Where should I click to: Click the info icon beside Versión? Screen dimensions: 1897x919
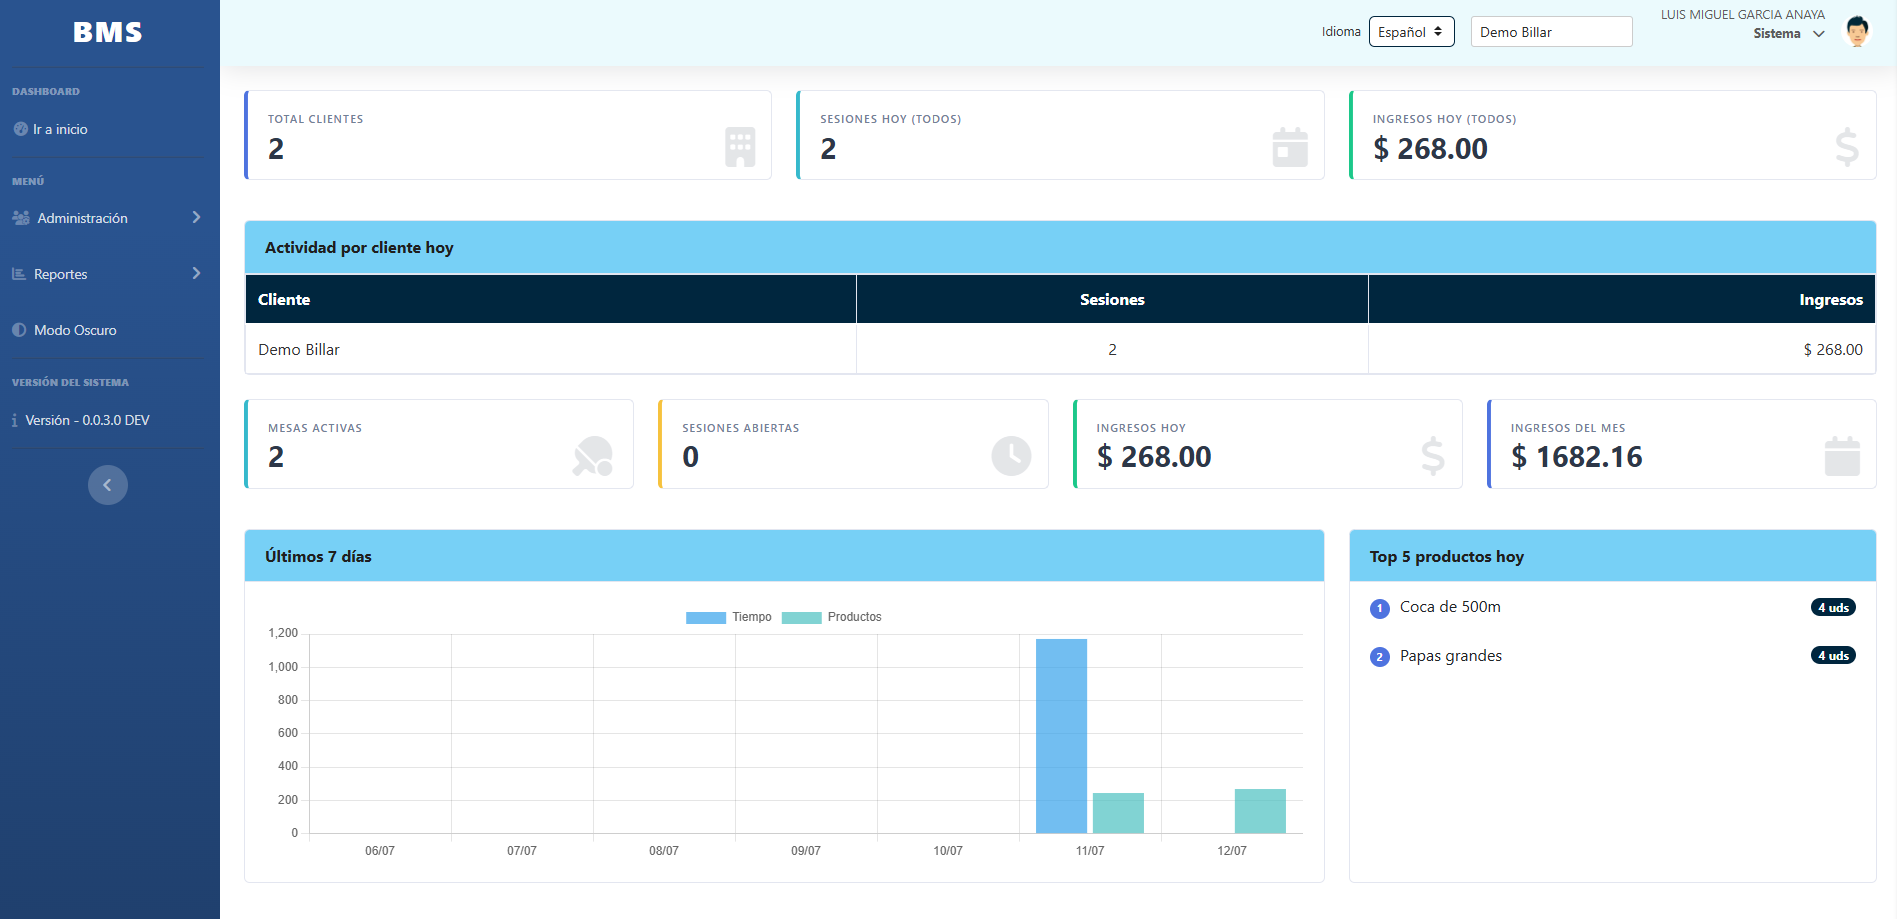(x=14, y=421)
